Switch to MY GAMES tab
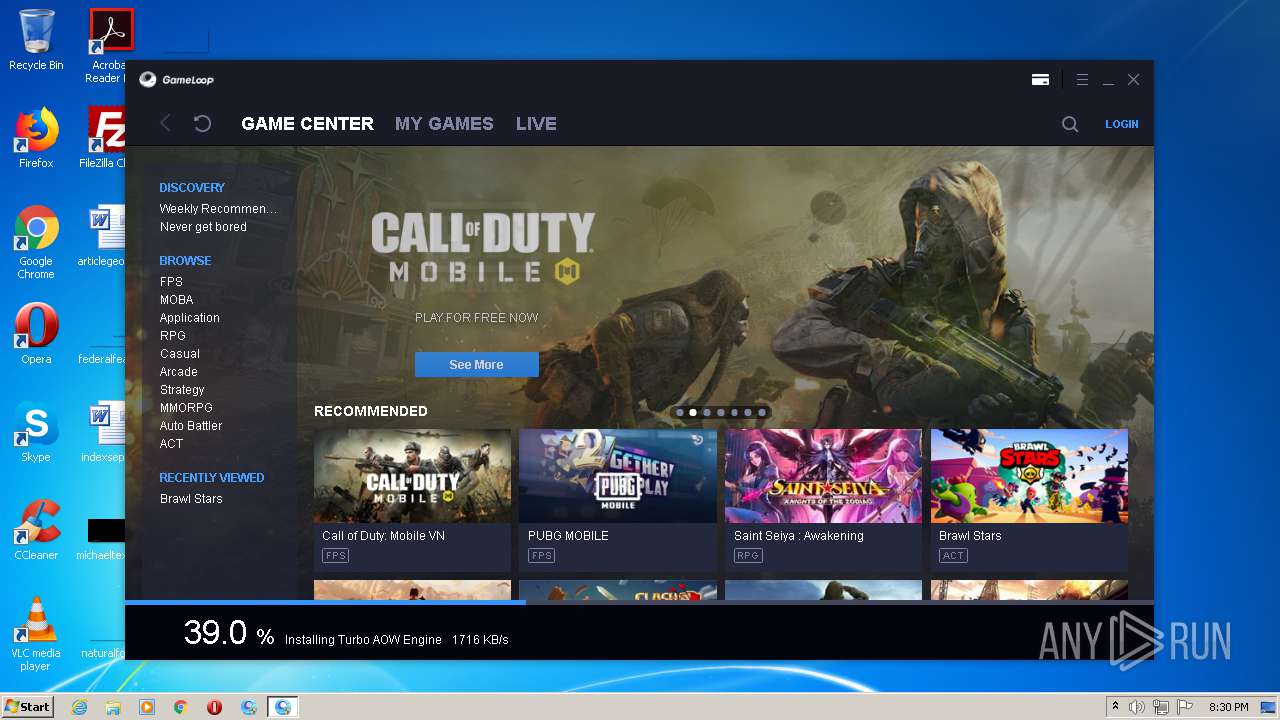Screen dimensions: 1280x720 pyautogui.click(x=444, y=124)
